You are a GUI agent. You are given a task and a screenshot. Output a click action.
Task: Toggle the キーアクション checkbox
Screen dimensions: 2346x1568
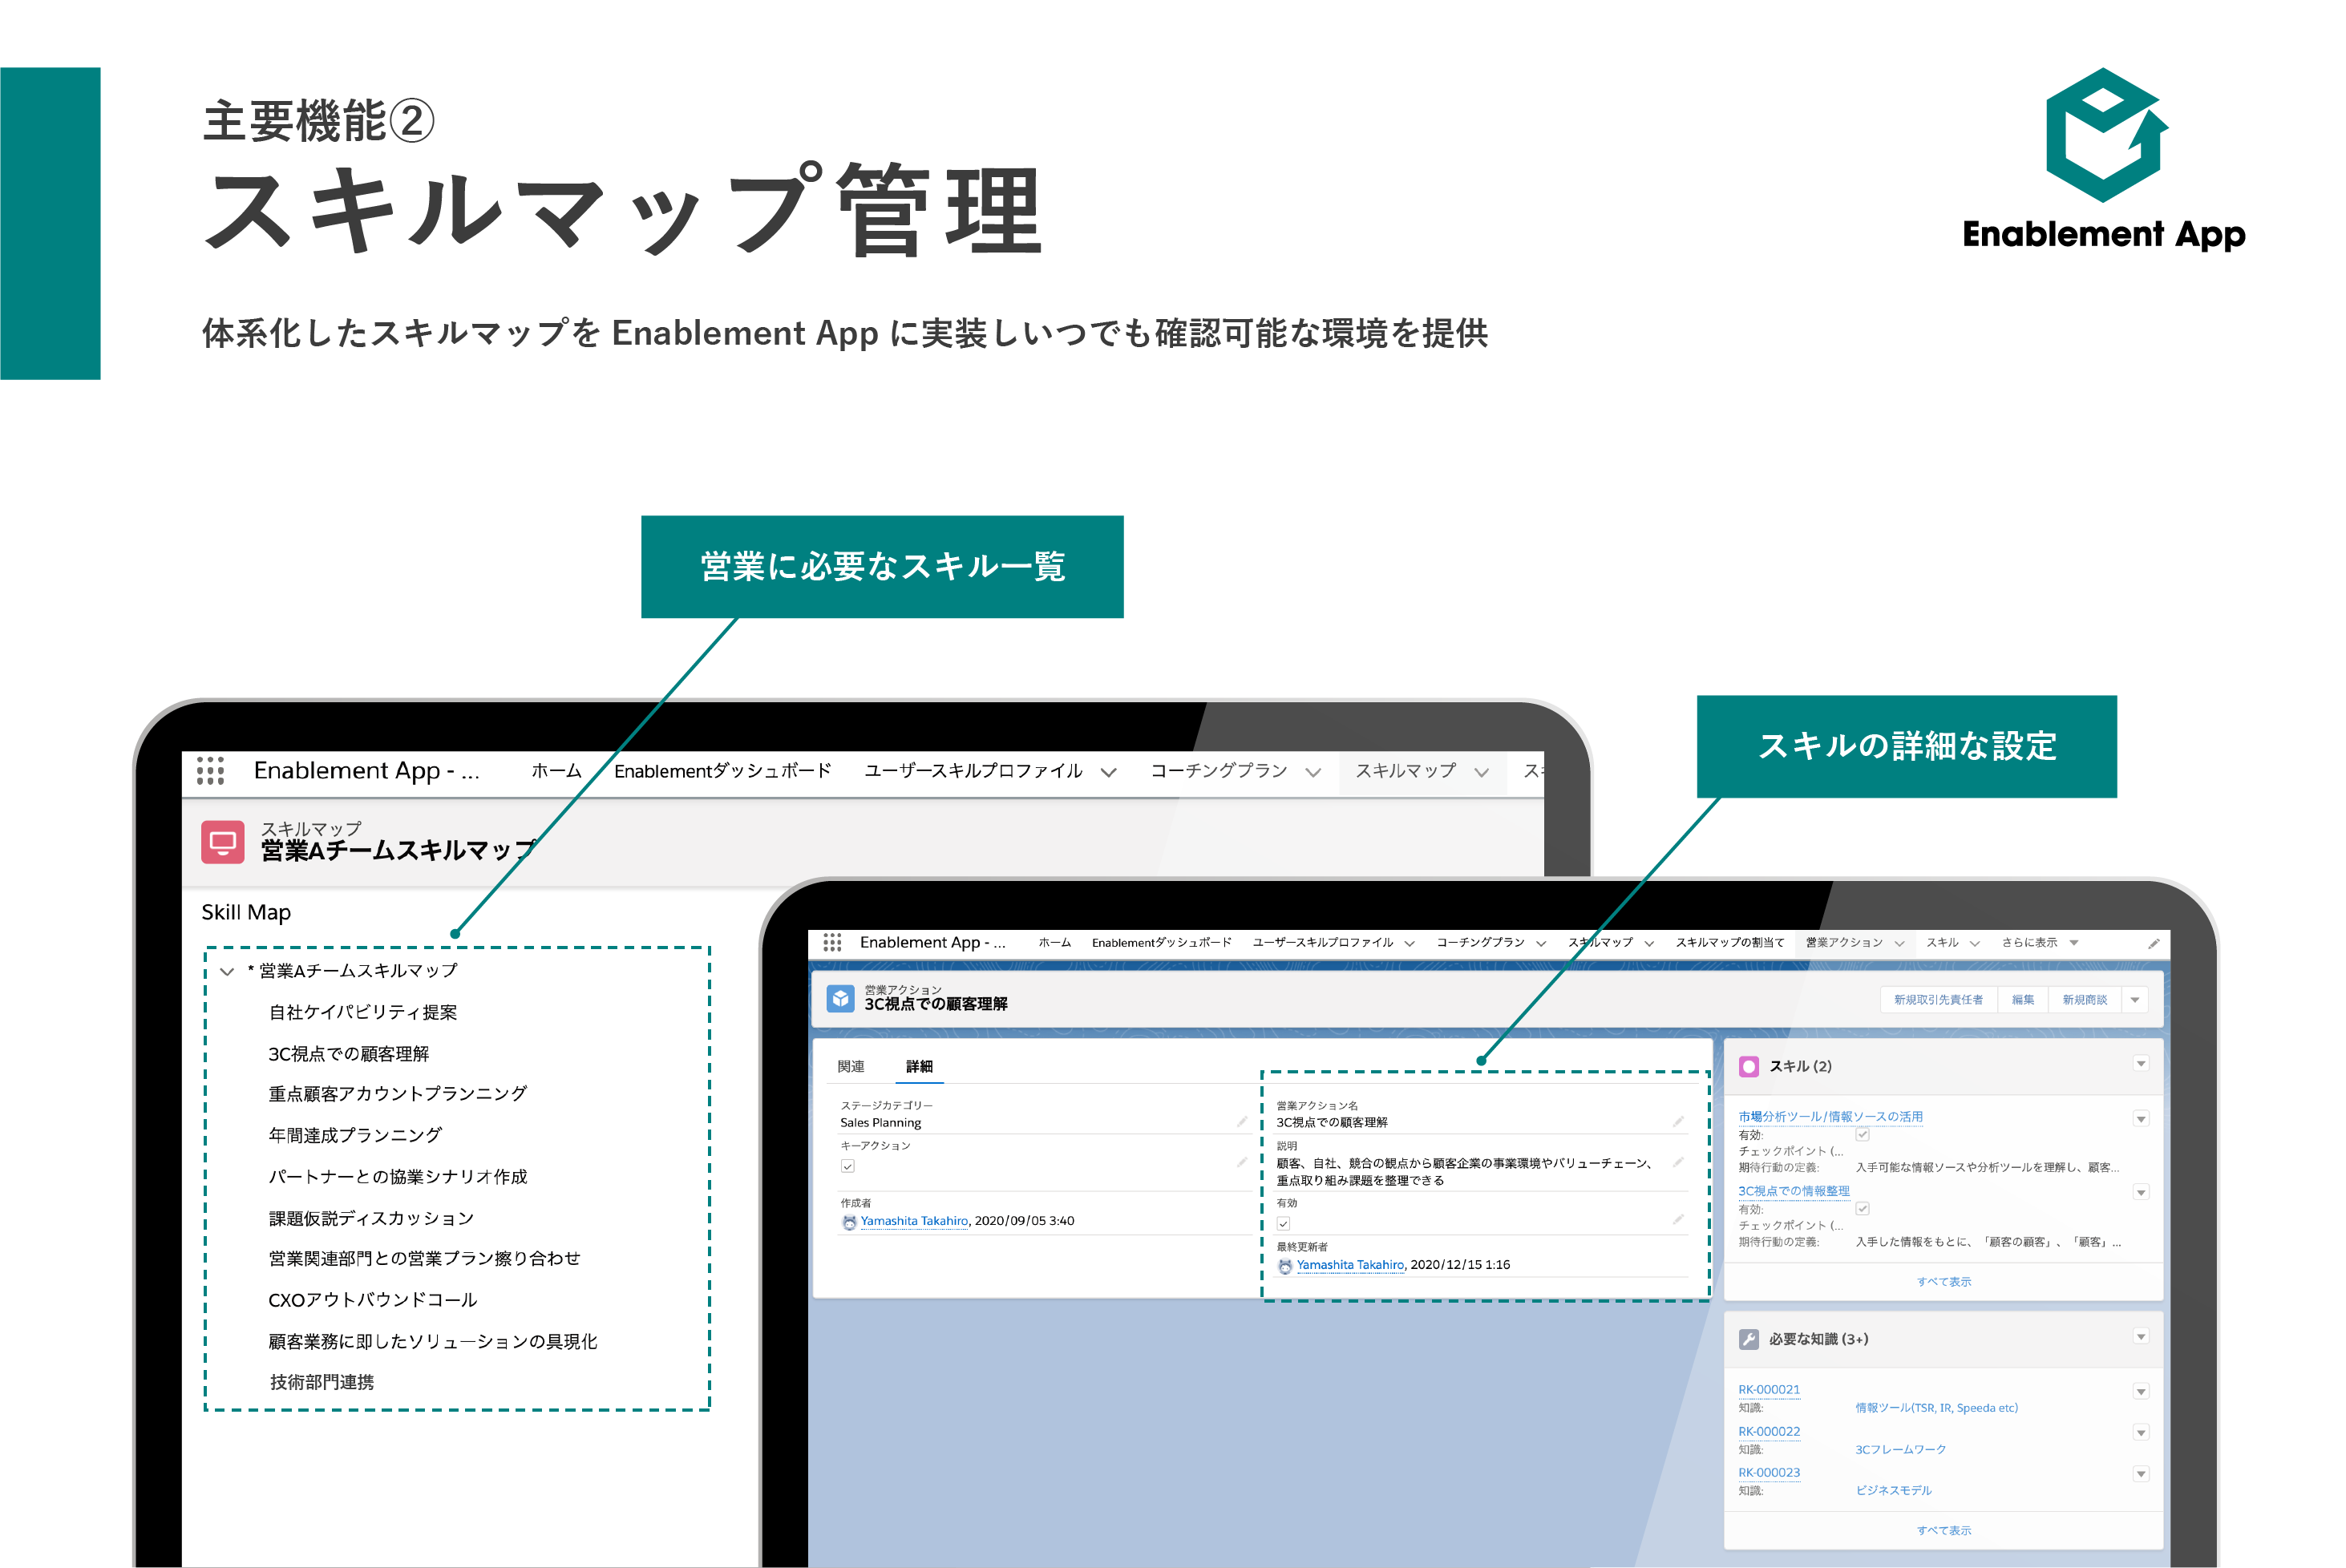[848, 1166]
